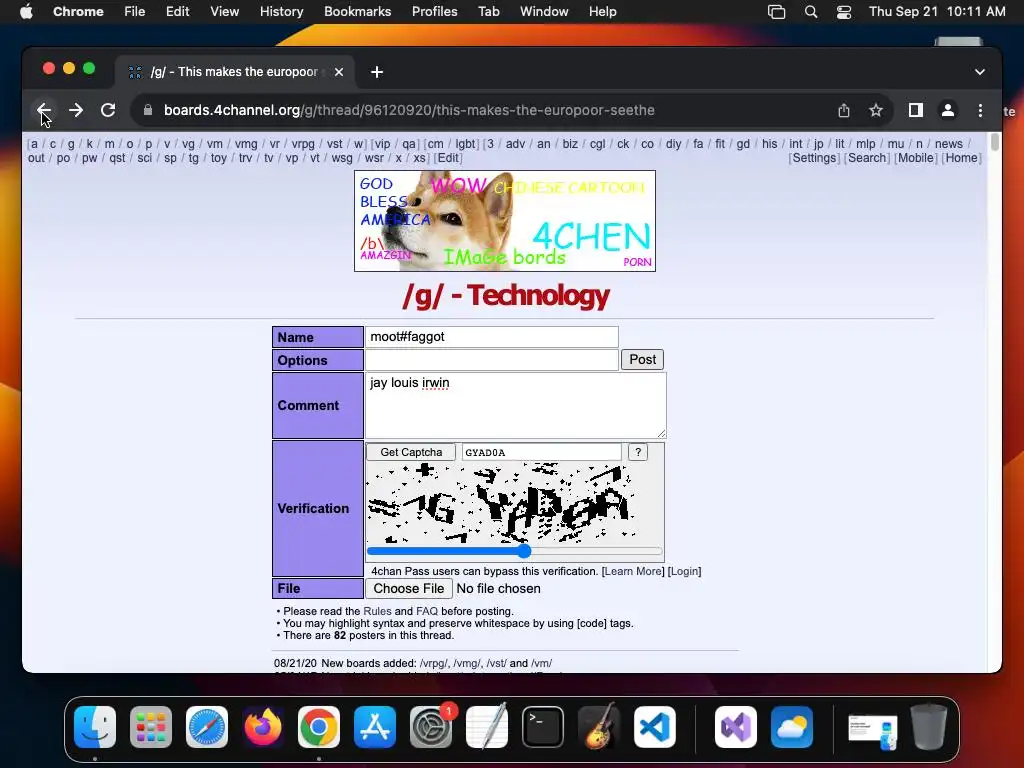Open the Learn More link
This screenshot has height=768, width=1024.
point(633,571)
